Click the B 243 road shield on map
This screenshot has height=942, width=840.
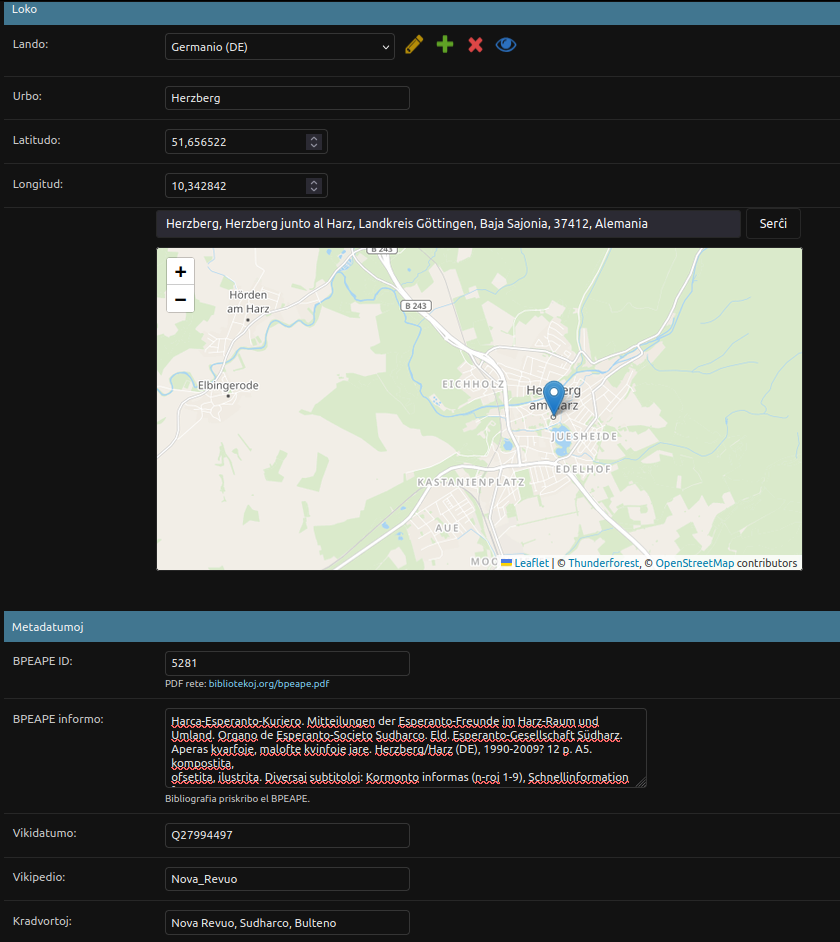tap(416, 306)
